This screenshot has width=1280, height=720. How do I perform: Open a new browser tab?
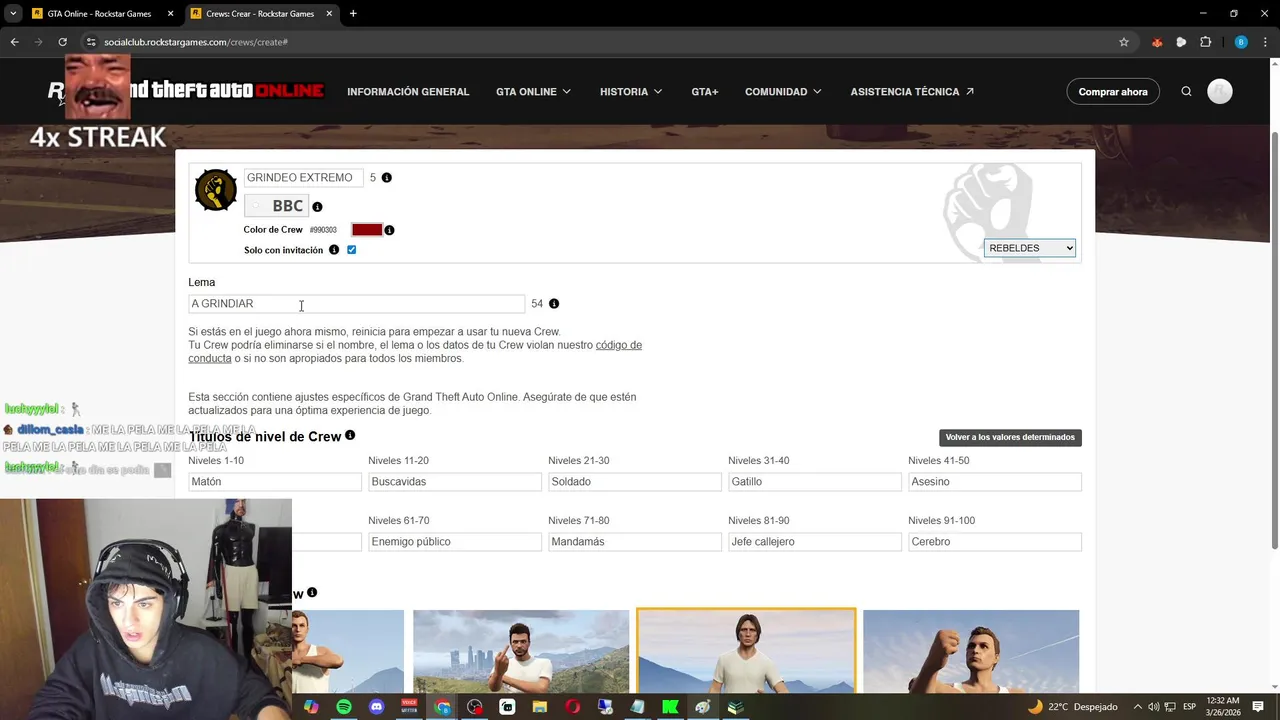coord(353,14)
